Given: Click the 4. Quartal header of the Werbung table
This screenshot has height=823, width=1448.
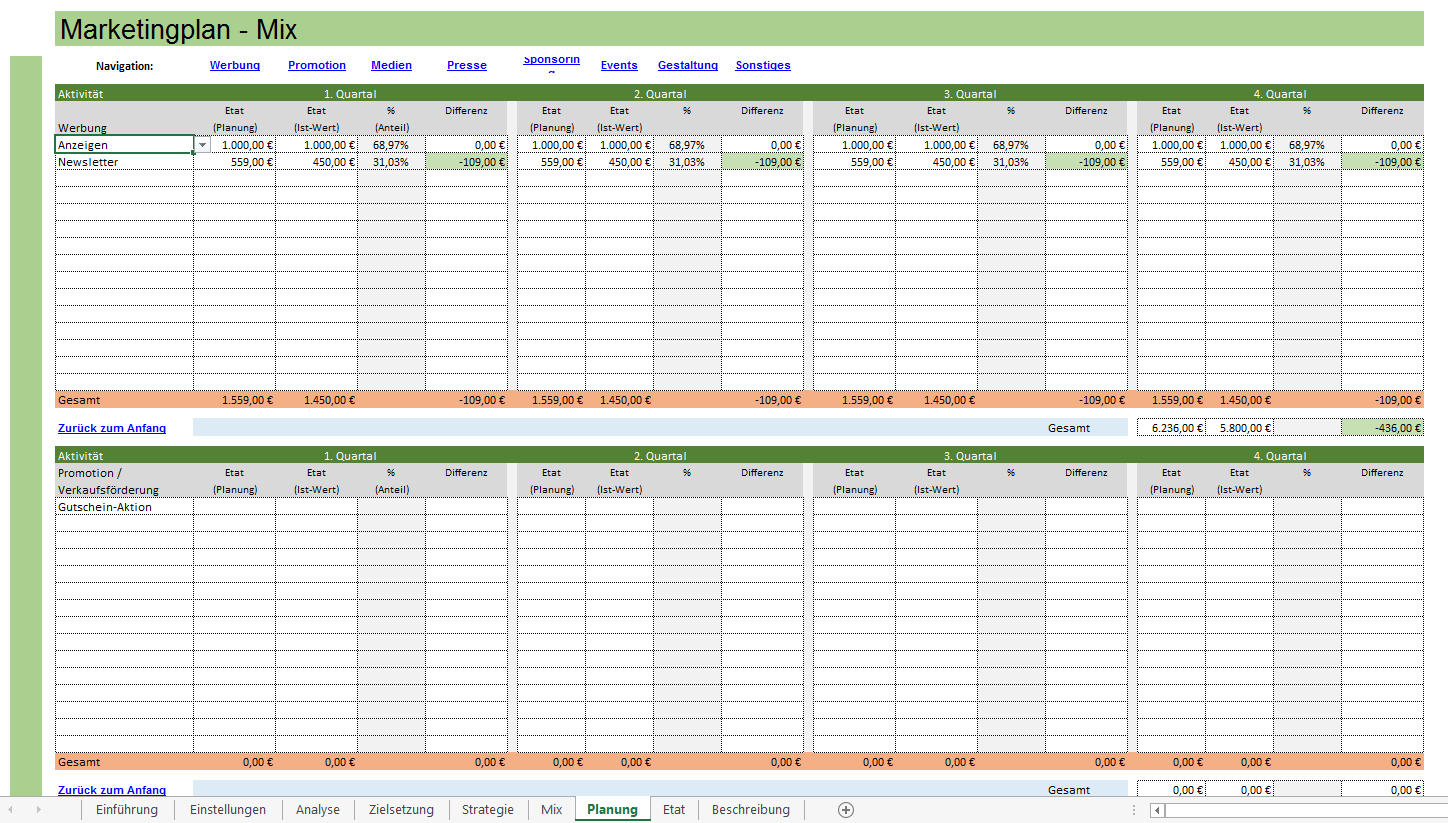Looking at the screenshot, I should coord(1280,94).
